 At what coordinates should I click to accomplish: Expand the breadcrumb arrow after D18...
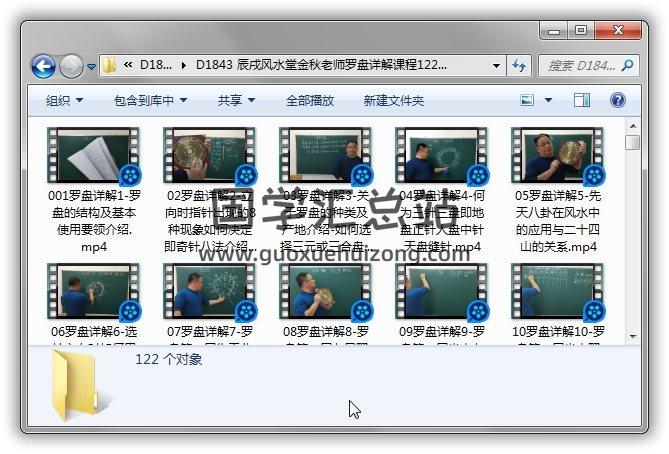coord(183,65)
